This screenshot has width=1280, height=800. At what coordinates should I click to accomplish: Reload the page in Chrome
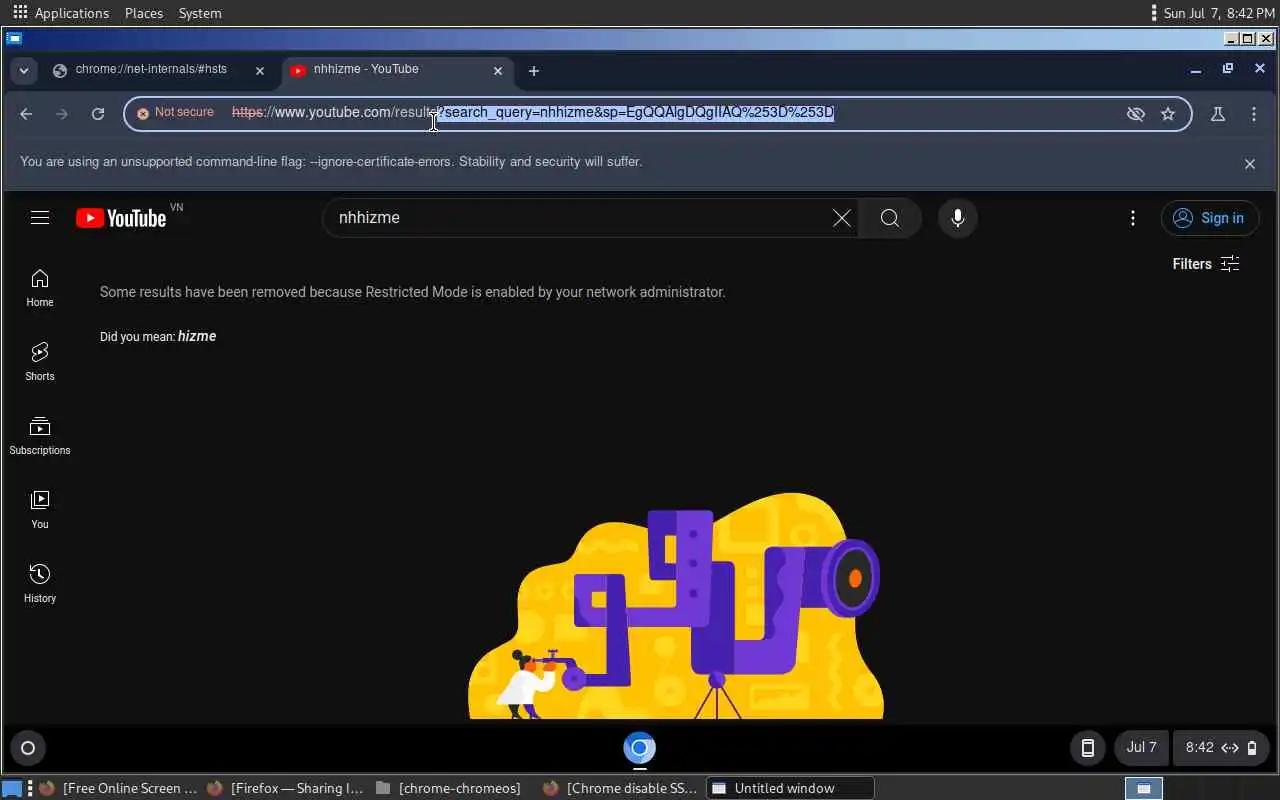[x=98, y=114]
